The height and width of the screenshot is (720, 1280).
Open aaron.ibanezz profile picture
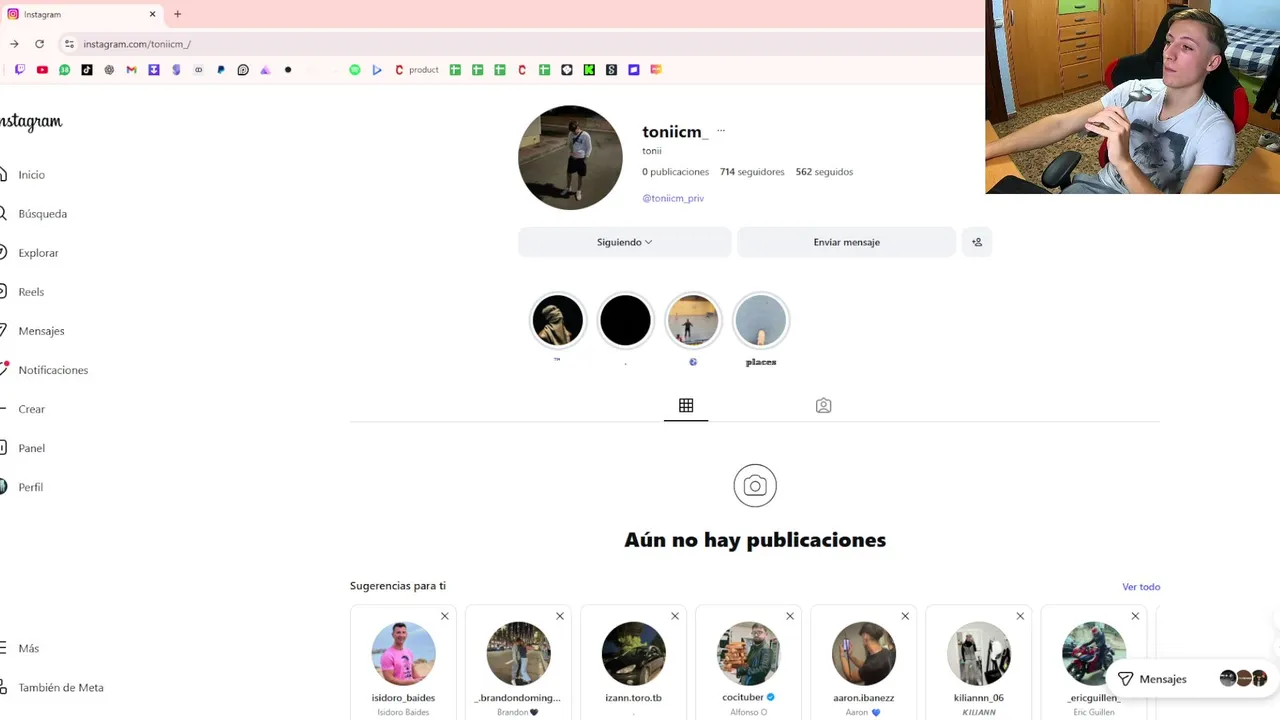tap(863, 653)
